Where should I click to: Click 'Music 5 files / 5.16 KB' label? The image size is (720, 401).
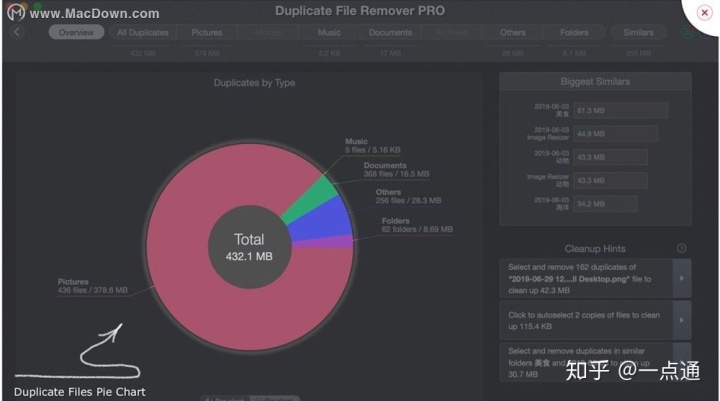(372, 146)
